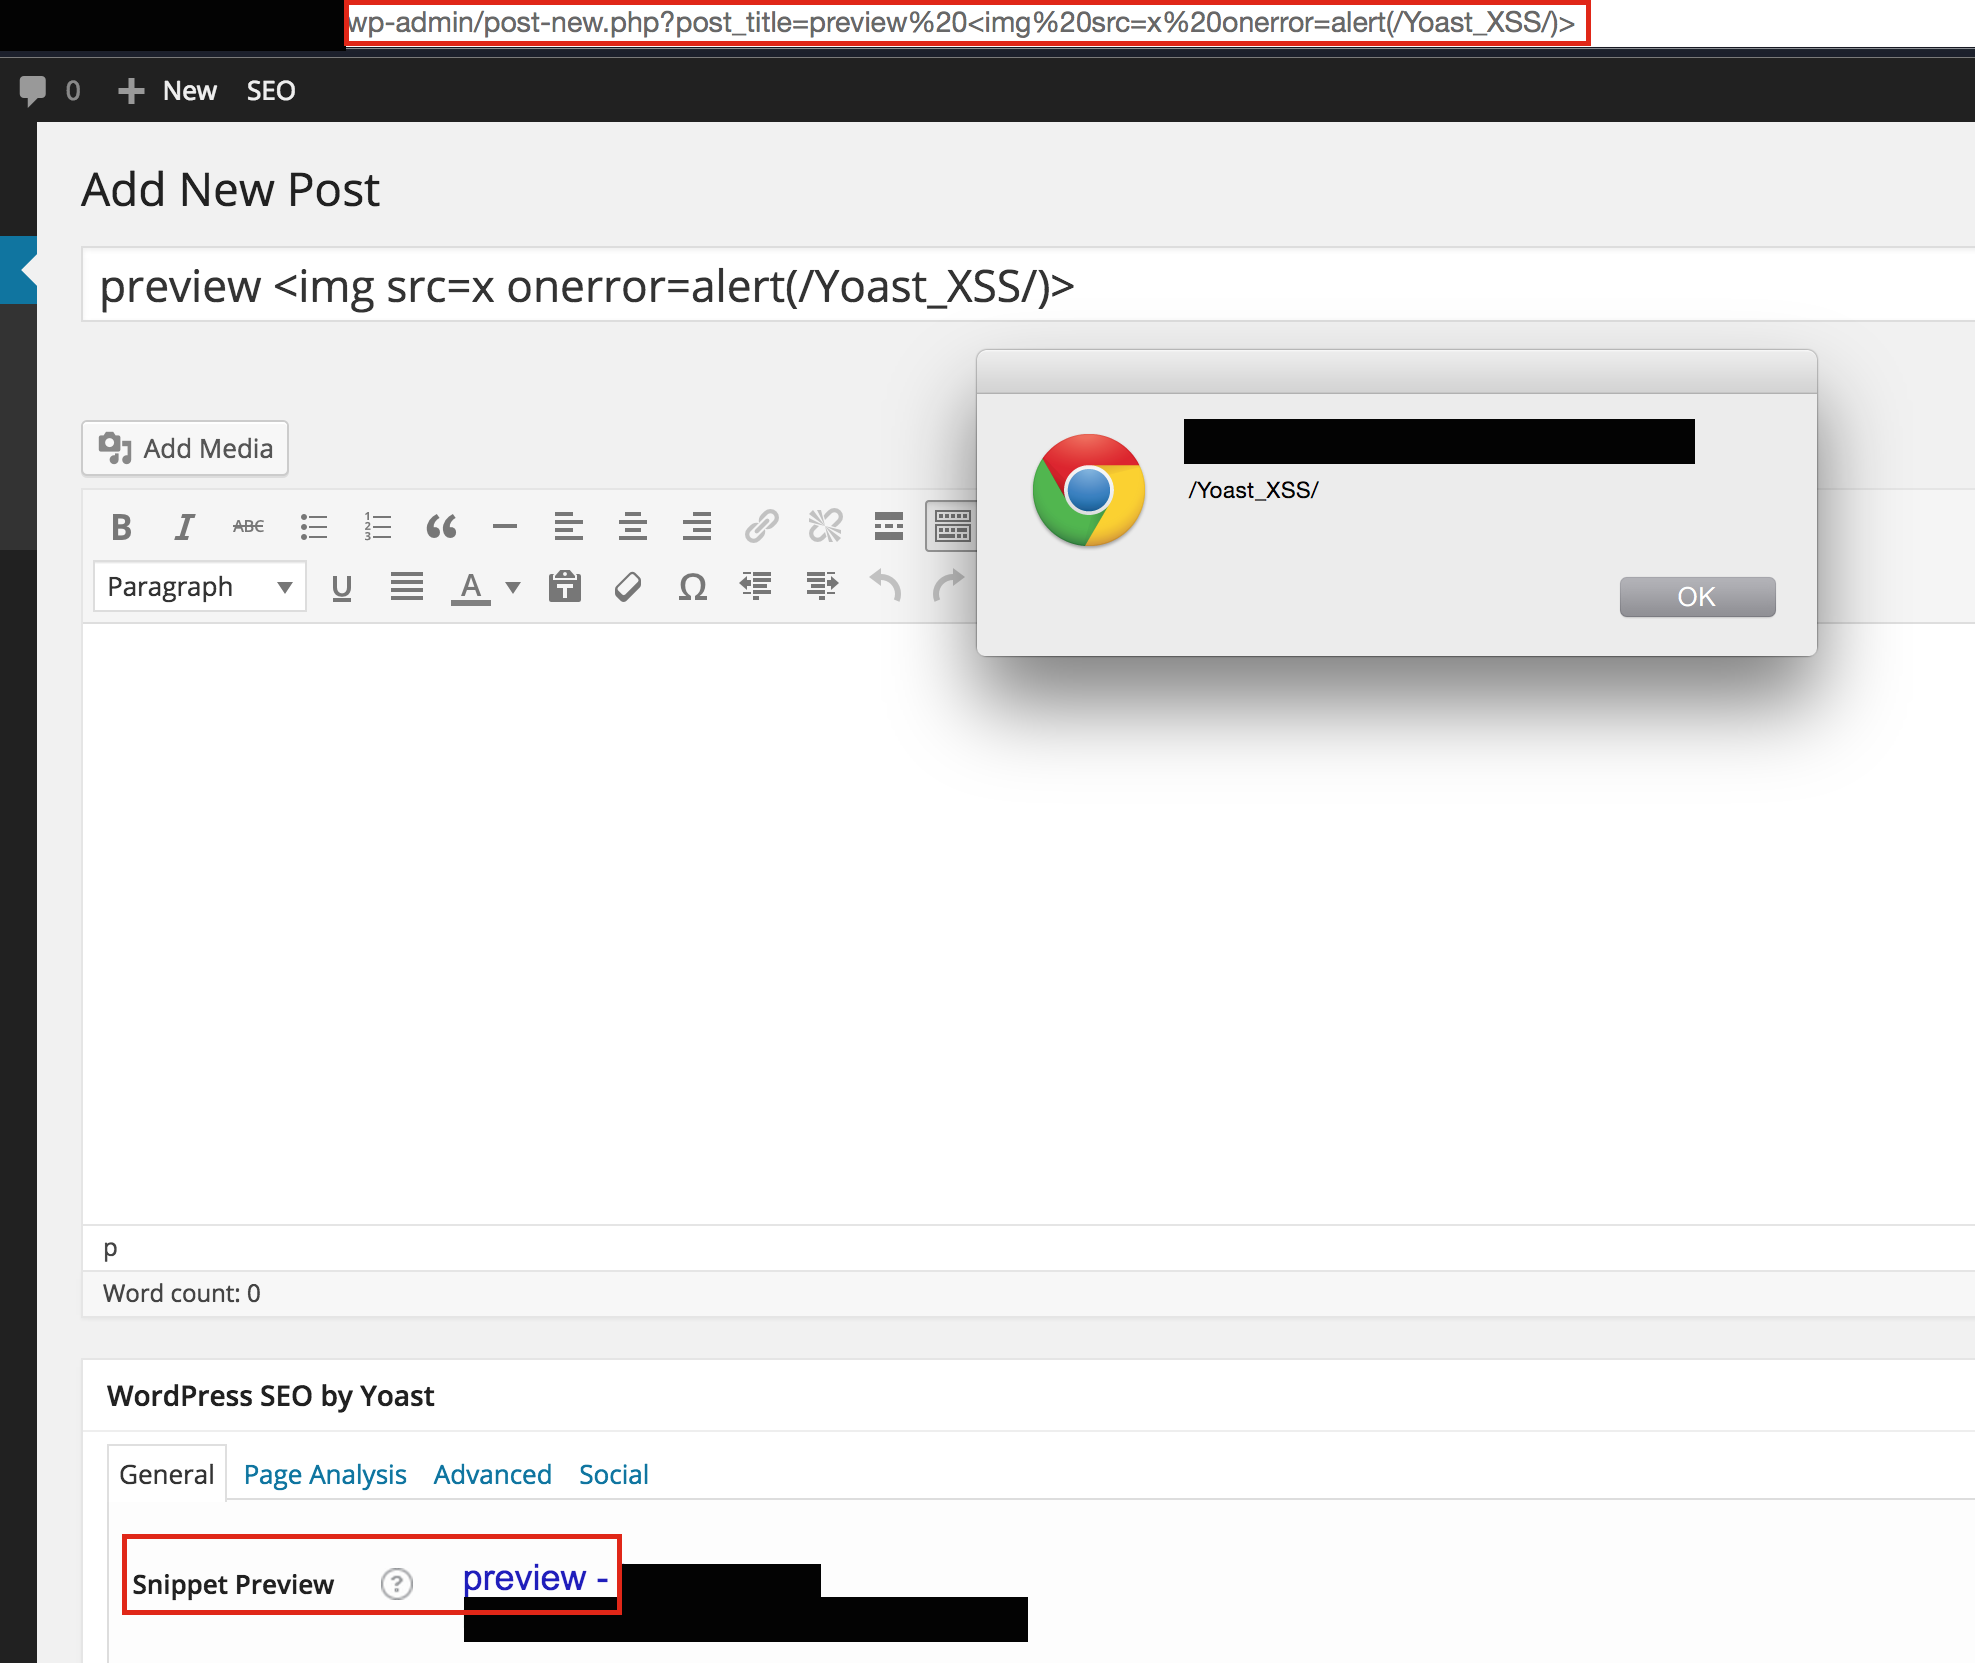The width and height of the screenshot is (1975, 1663).
Task: Click the undo arrow icon
Action: pos(884,587)
